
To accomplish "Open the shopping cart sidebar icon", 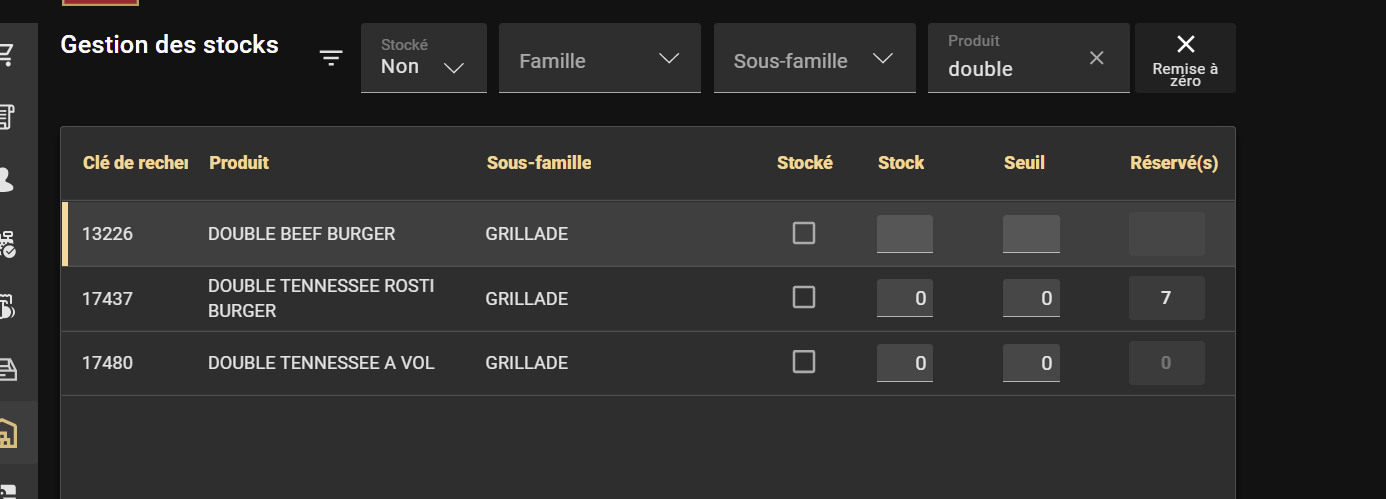I will [x=8, y=54].
